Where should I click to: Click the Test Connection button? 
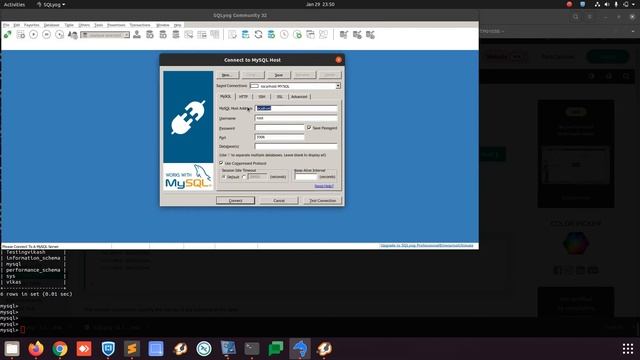322,200
